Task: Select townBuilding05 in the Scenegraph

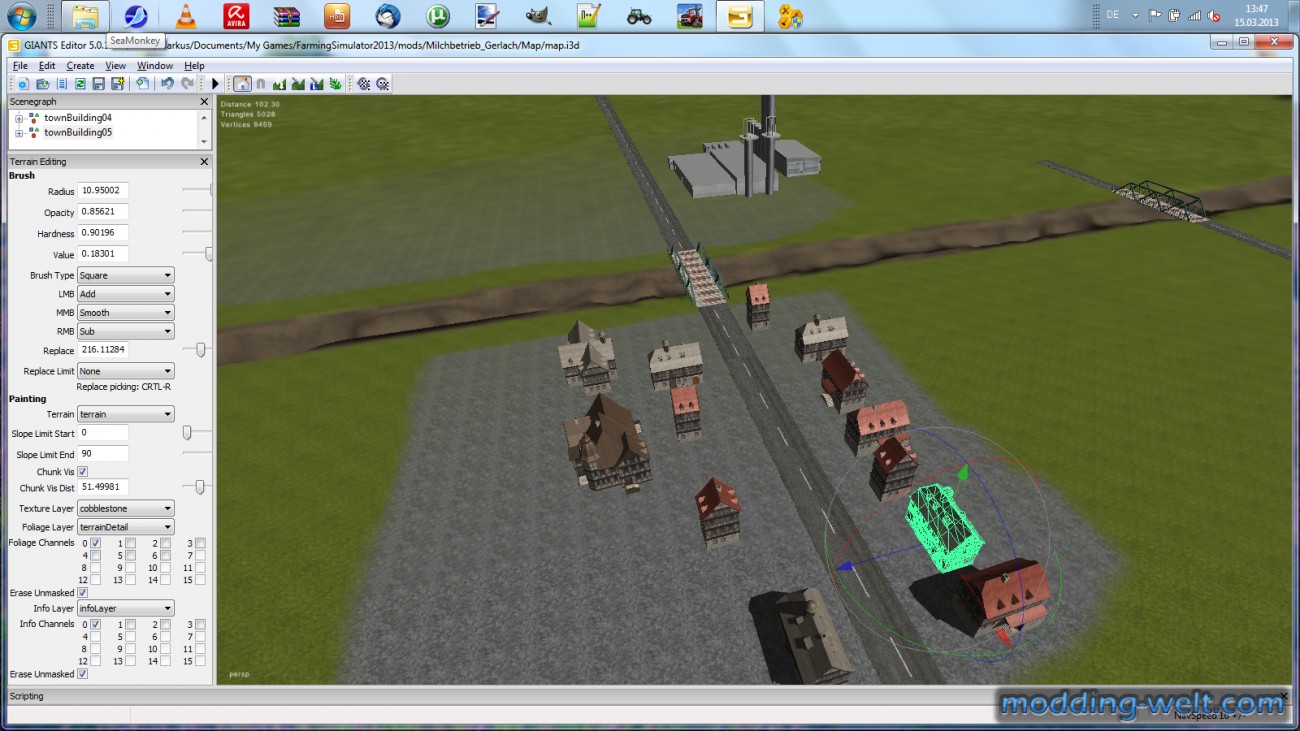Action: [78, 132]
